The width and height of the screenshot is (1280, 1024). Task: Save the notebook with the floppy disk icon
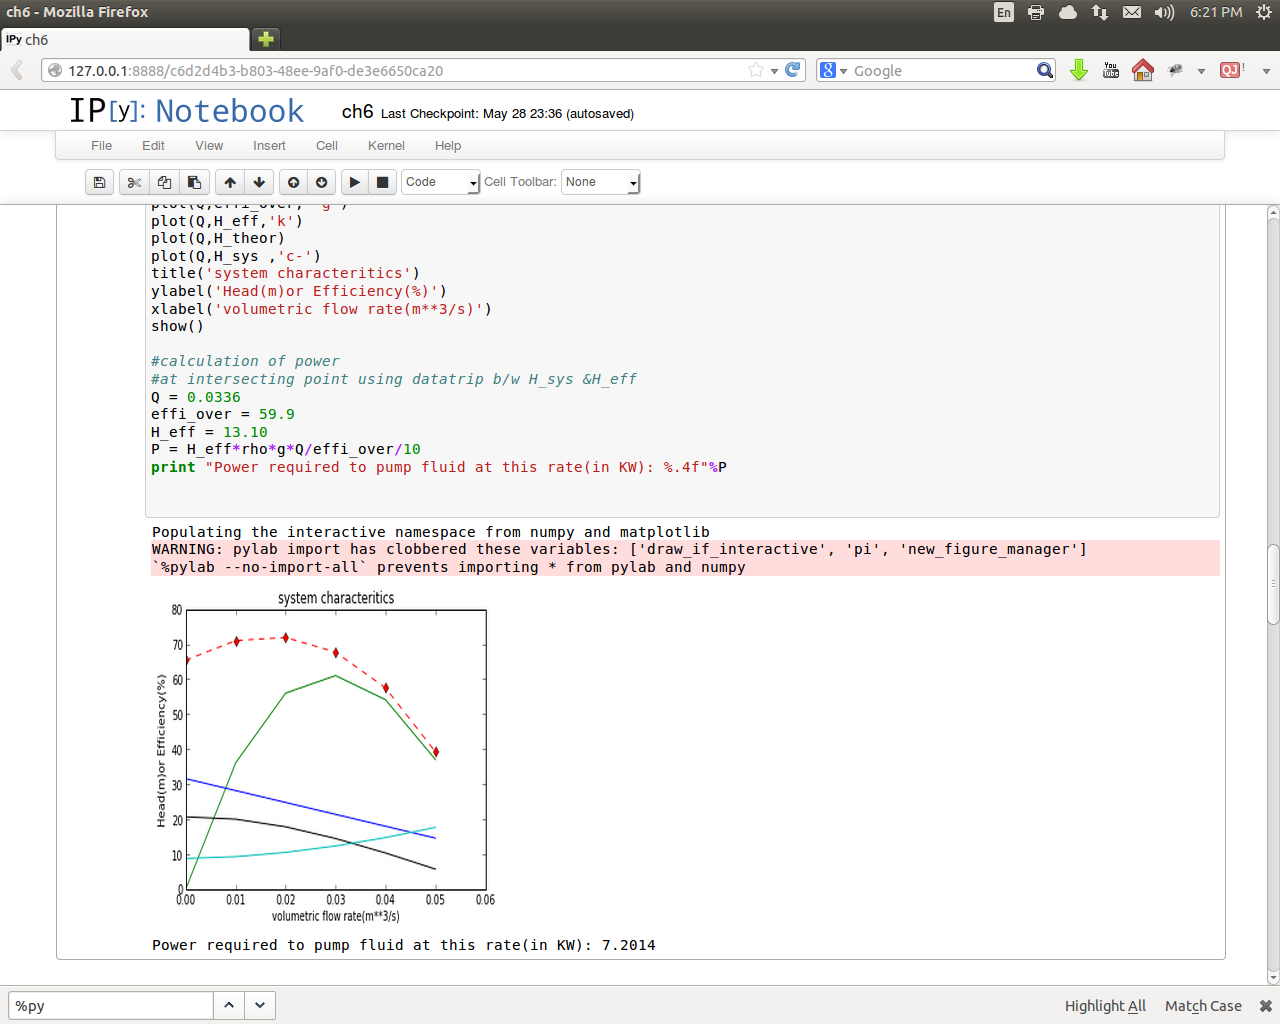click(x=99, y=182)
